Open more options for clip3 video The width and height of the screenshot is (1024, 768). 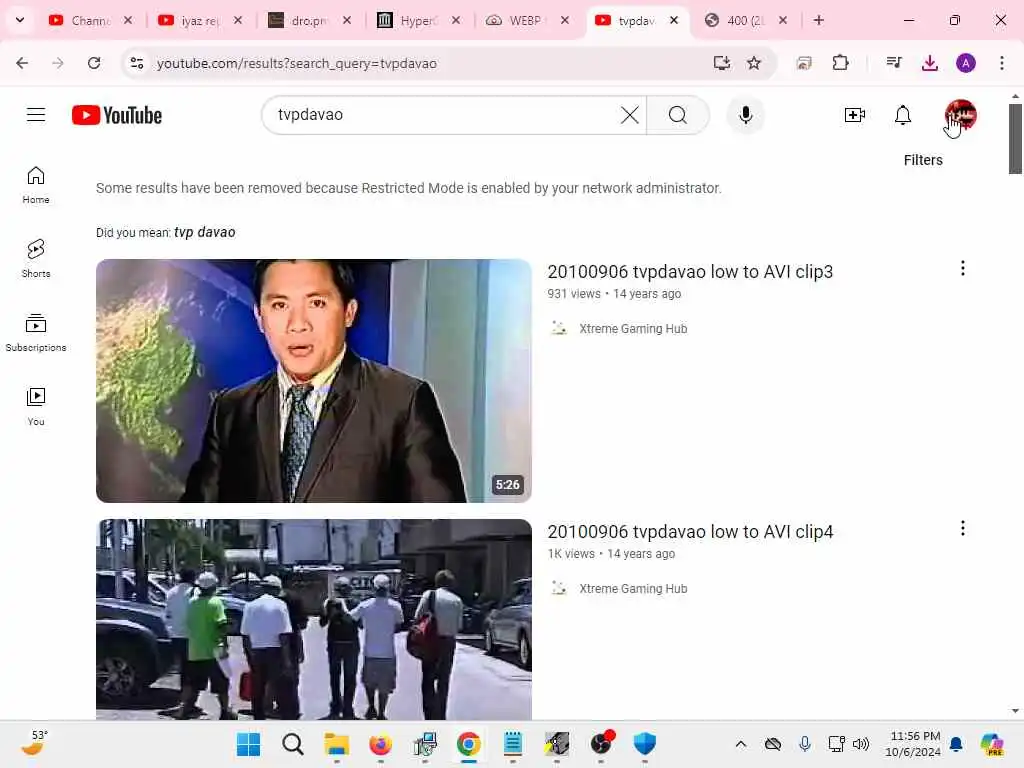pos(963,268)
